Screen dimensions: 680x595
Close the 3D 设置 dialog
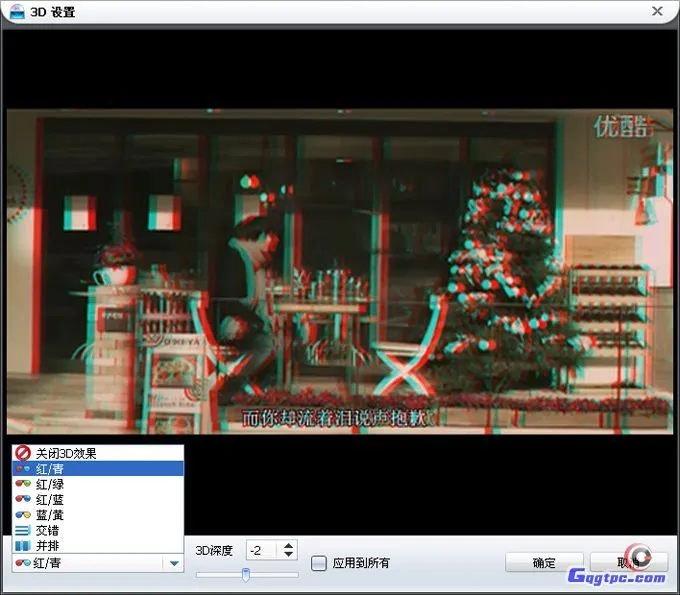pos(657,11)
